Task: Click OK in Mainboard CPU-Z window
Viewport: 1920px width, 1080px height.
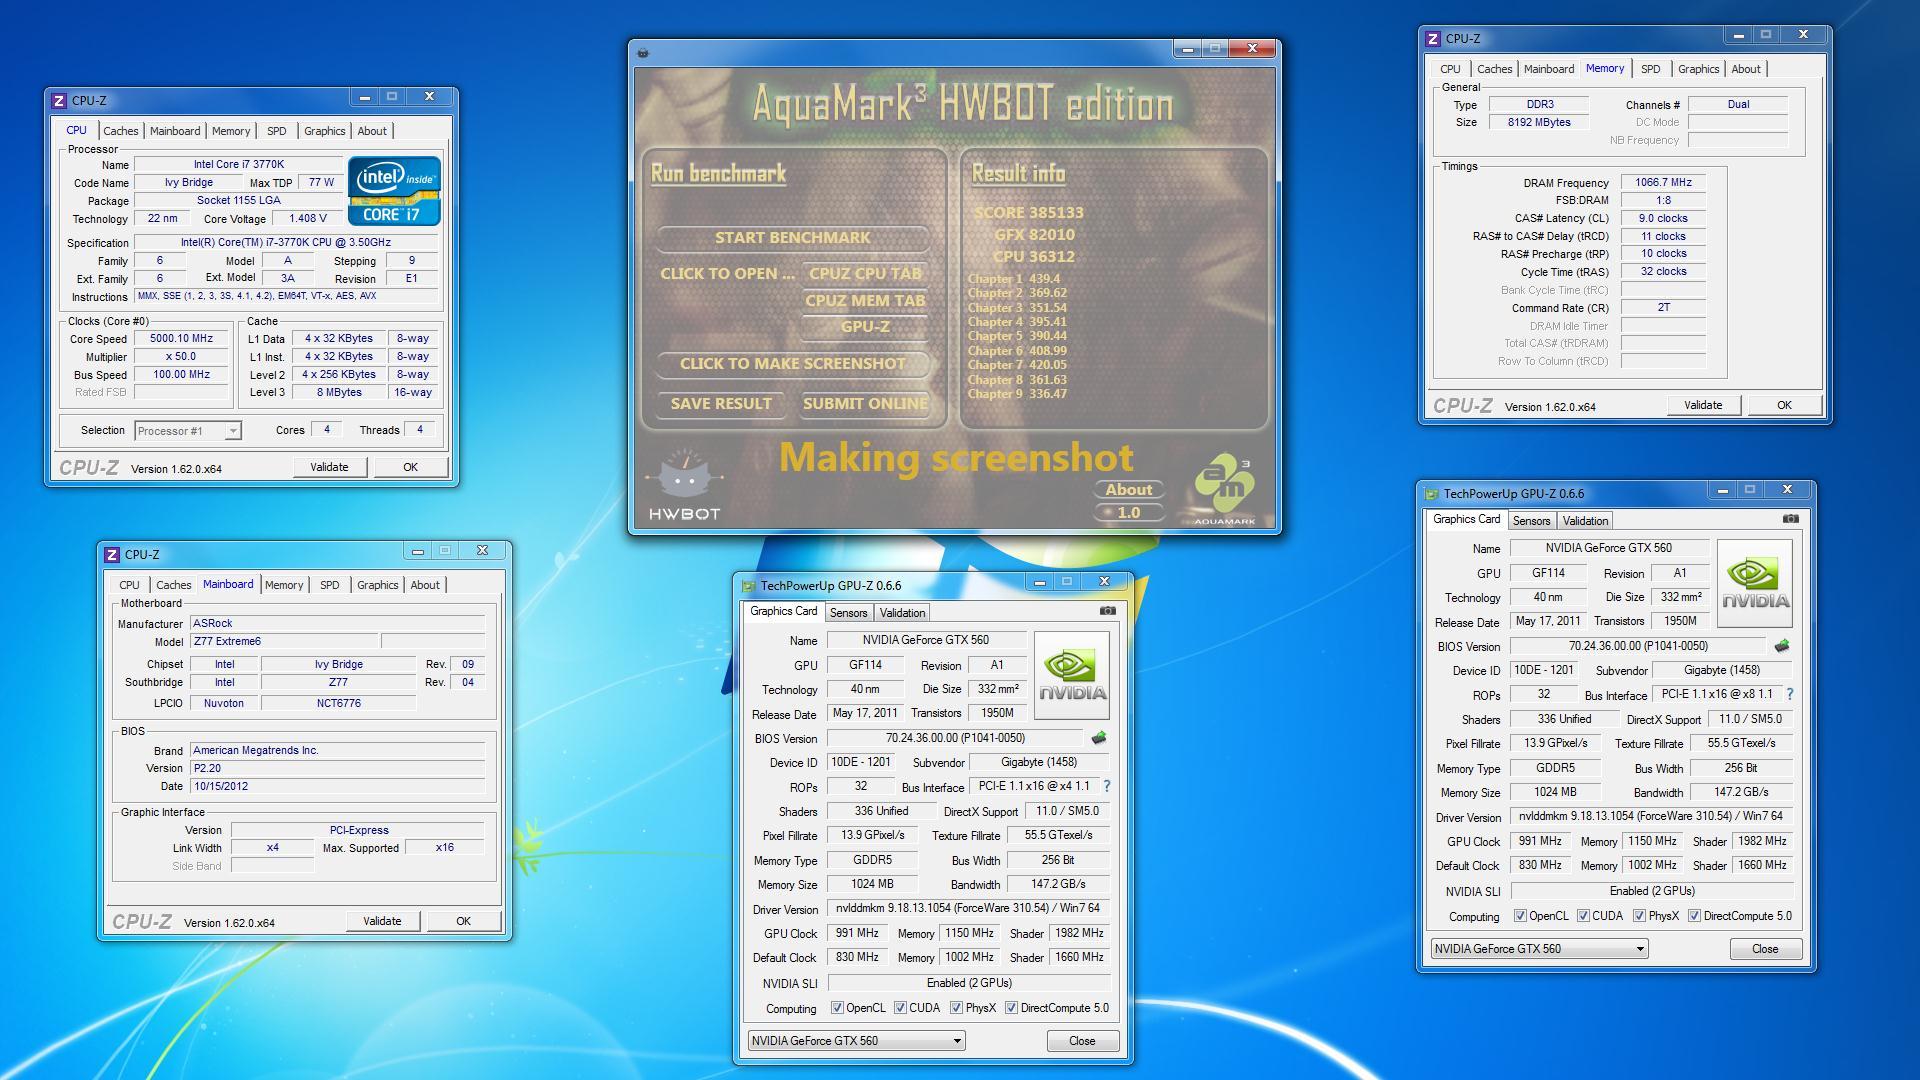Action: click(463, 921)
